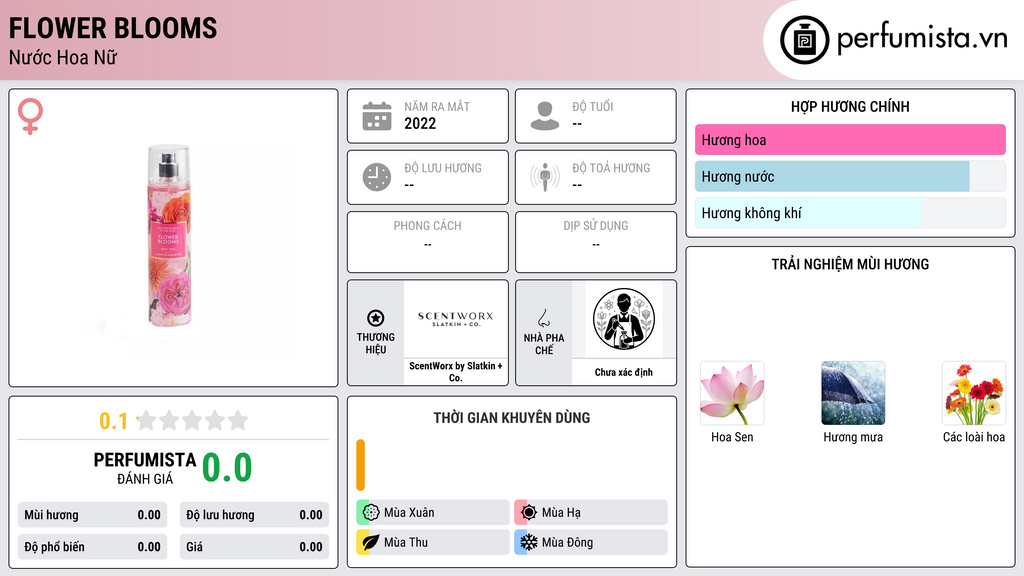The width and height of the screenshot is (1024, 576).
Task: Click the Nước Hoa Nữ subtitle
Action: point(63,57)
